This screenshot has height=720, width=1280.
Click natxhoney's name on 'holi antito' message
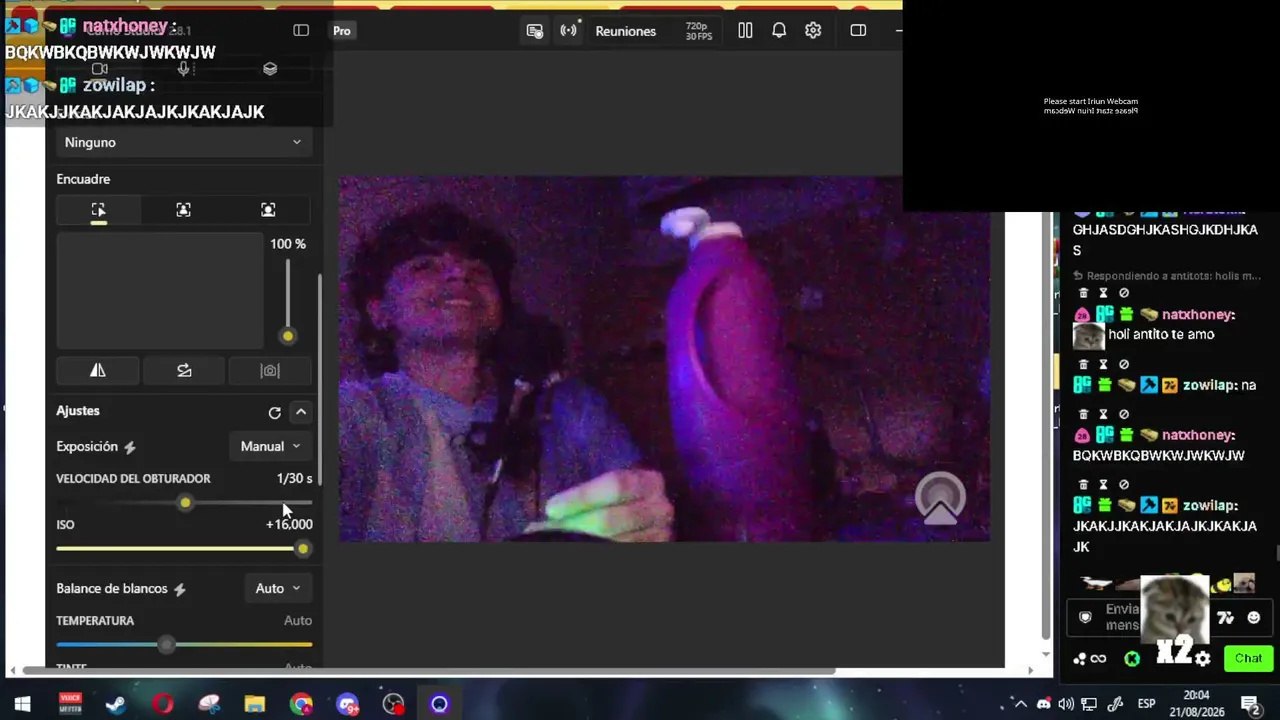pos(1198,315)
